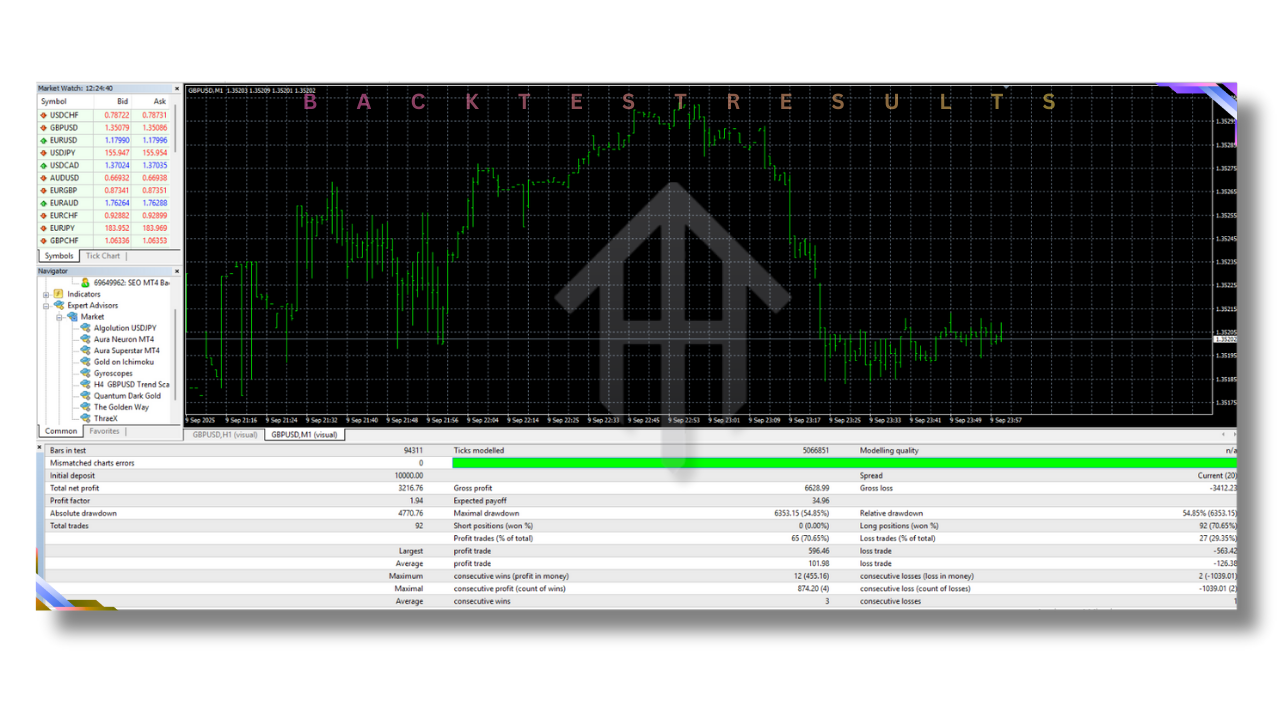Image resolution: width=1280 pixels, height=720 pixels.
Task: Click the EURUSD green diamond icon
Action: point(41,140)
